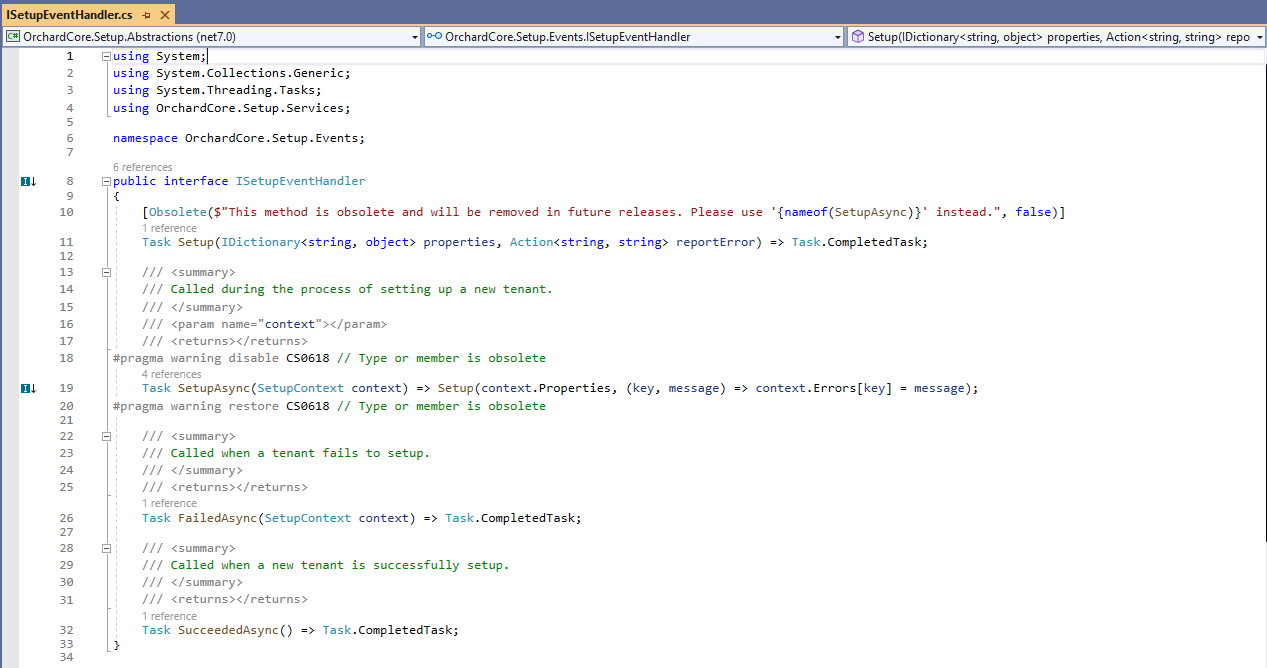Click 'Called when a tenant fails to setup' comment
The image size is (1267, 668).
(x=300, y=453)
